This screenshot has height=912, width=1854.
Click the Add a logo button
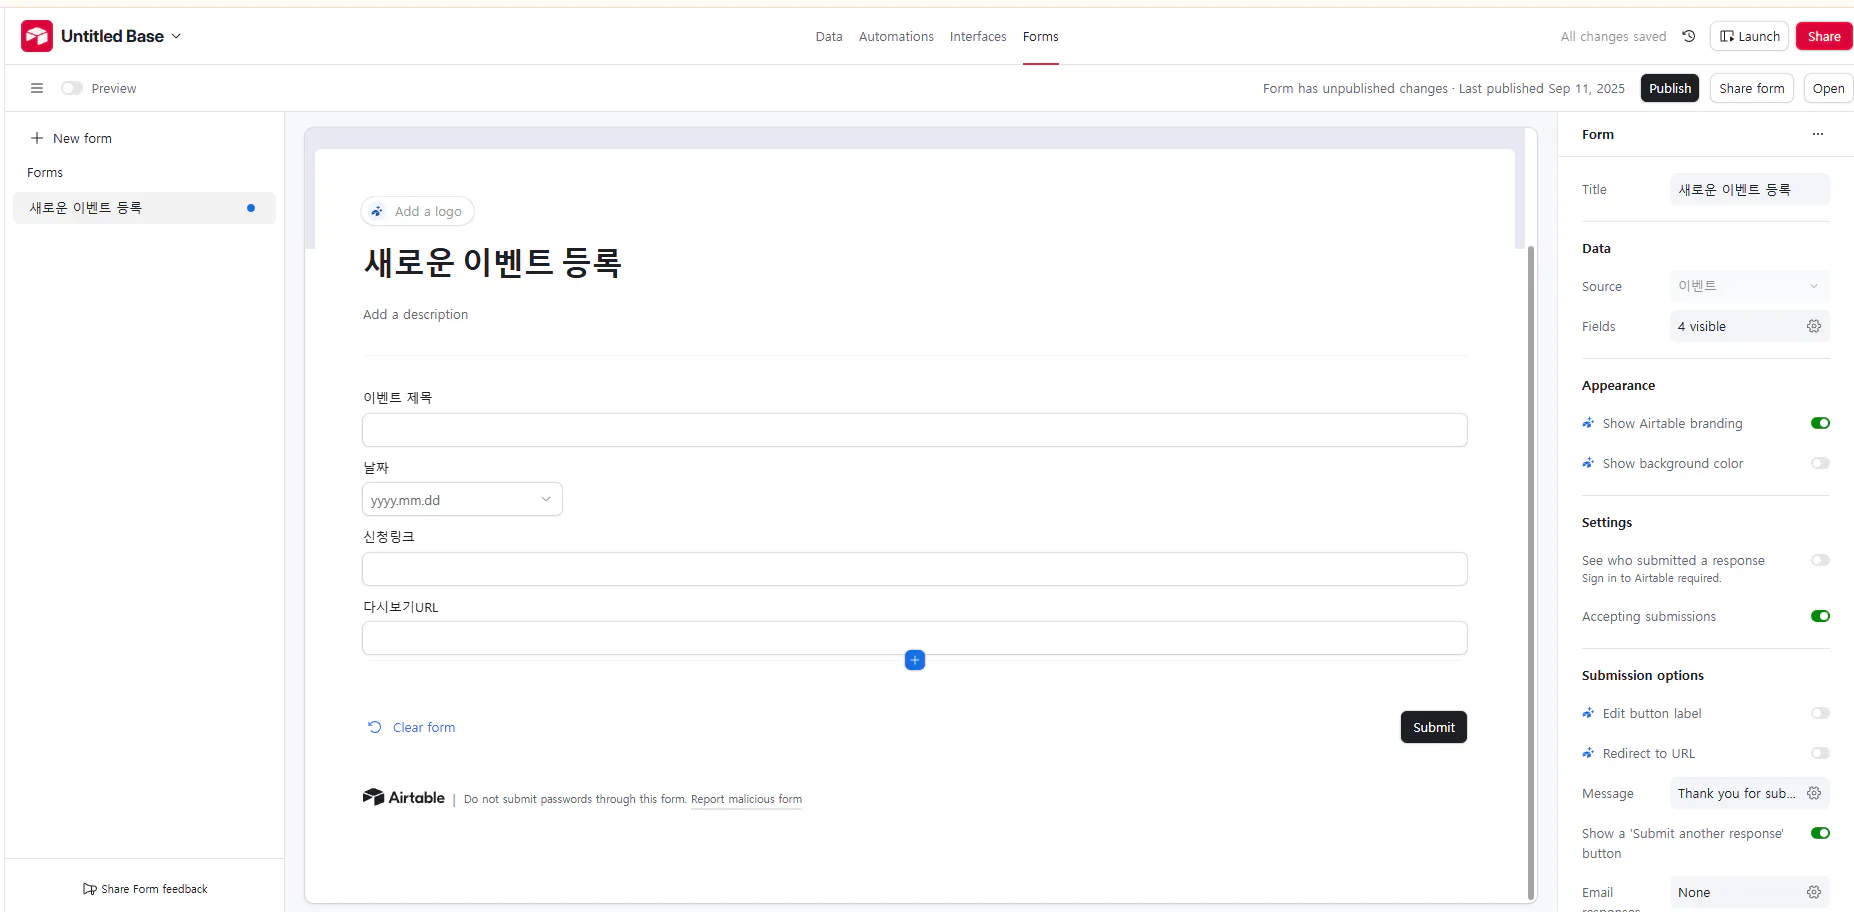click(417, 211)
